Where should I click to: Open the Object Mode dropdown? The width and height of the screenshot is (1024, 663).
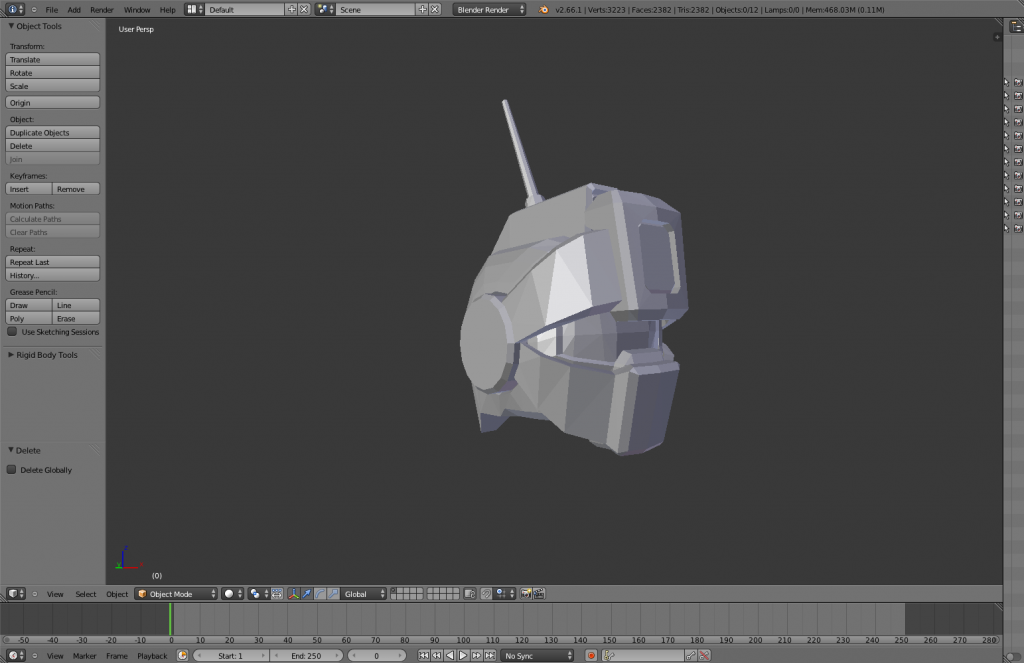[177, 594]
